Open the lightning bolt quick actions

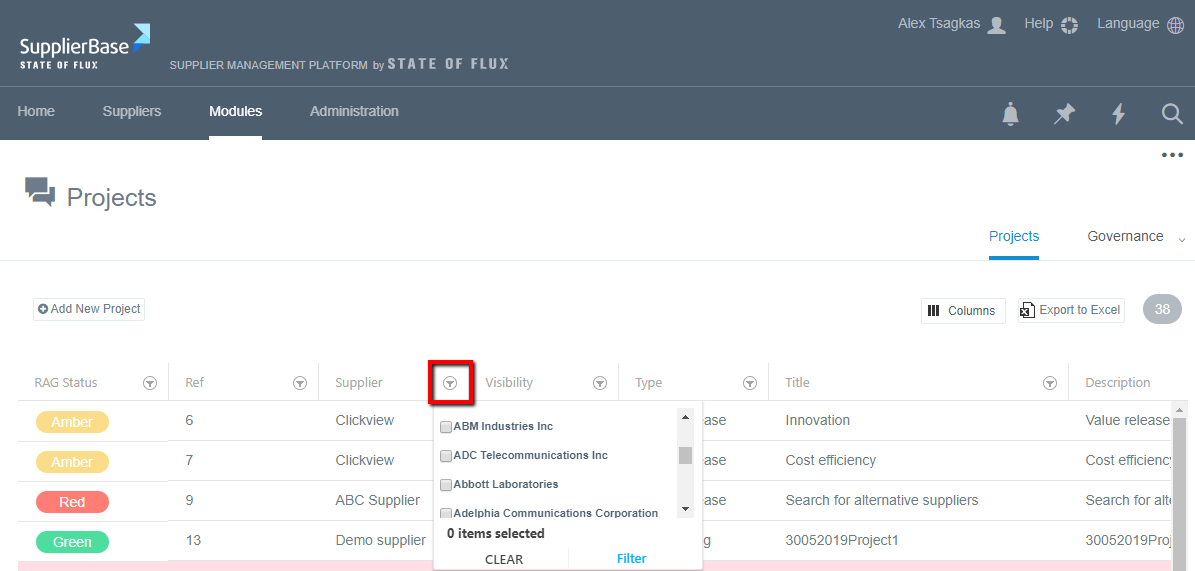click(1119, 114)
